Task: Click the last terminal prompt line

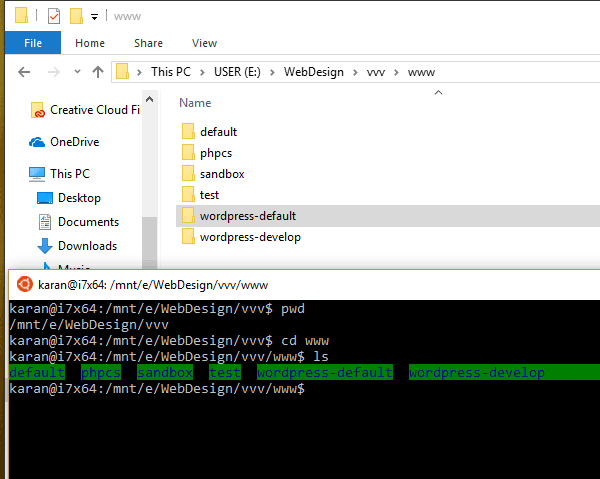Action: [157, 389]
